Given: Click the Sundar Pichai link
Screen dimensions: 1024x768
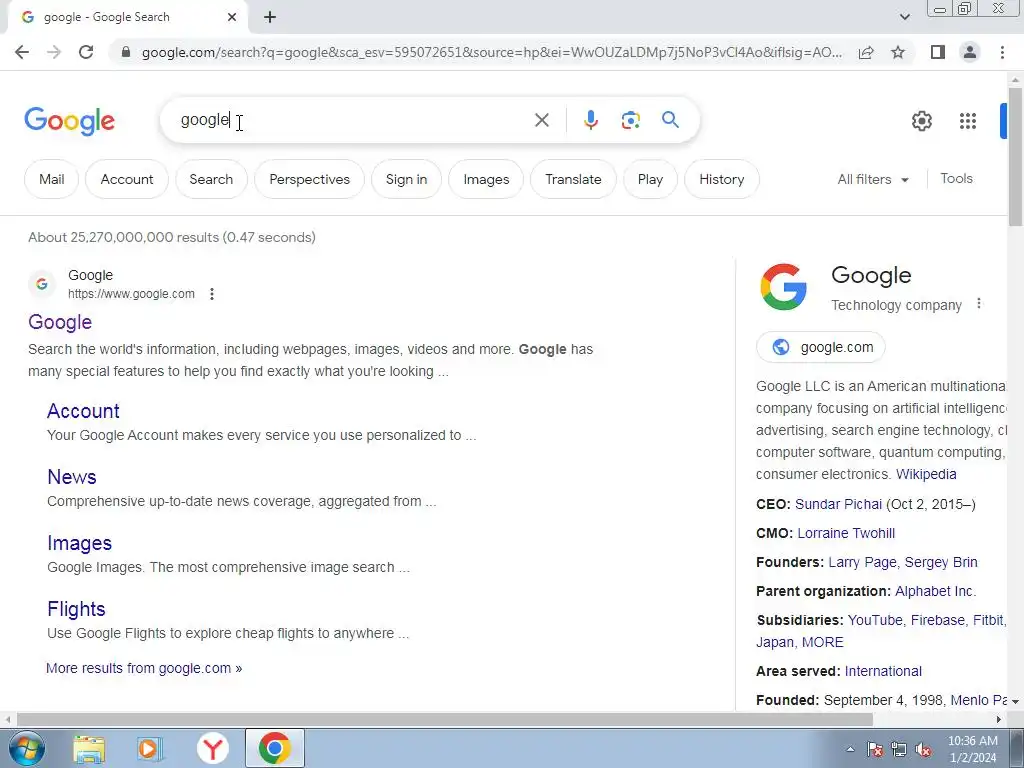Looking at the screenshot, I should (x=839, y=504).
